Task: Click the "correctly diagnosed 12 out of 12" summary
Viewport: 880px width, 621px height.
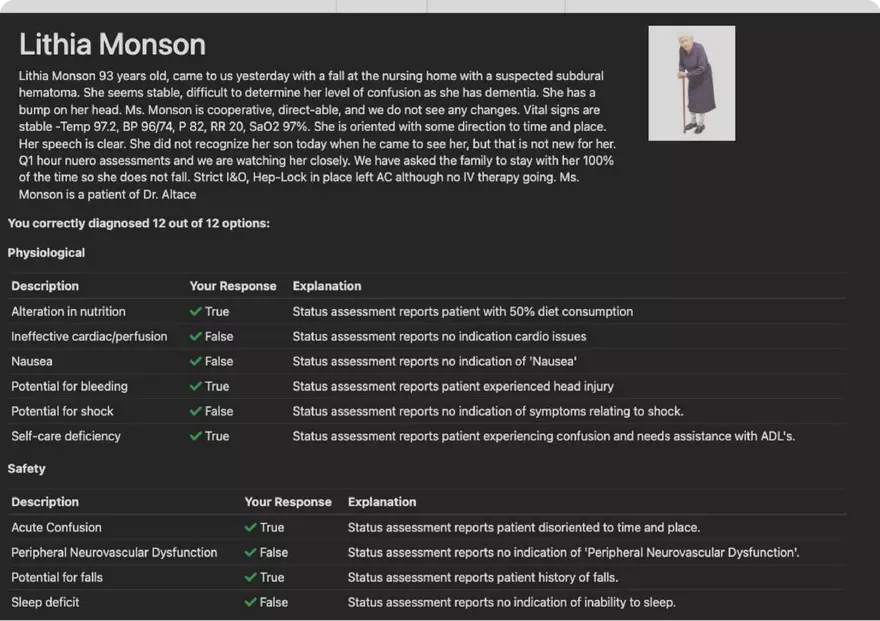Action: click(x=138, y=223)
